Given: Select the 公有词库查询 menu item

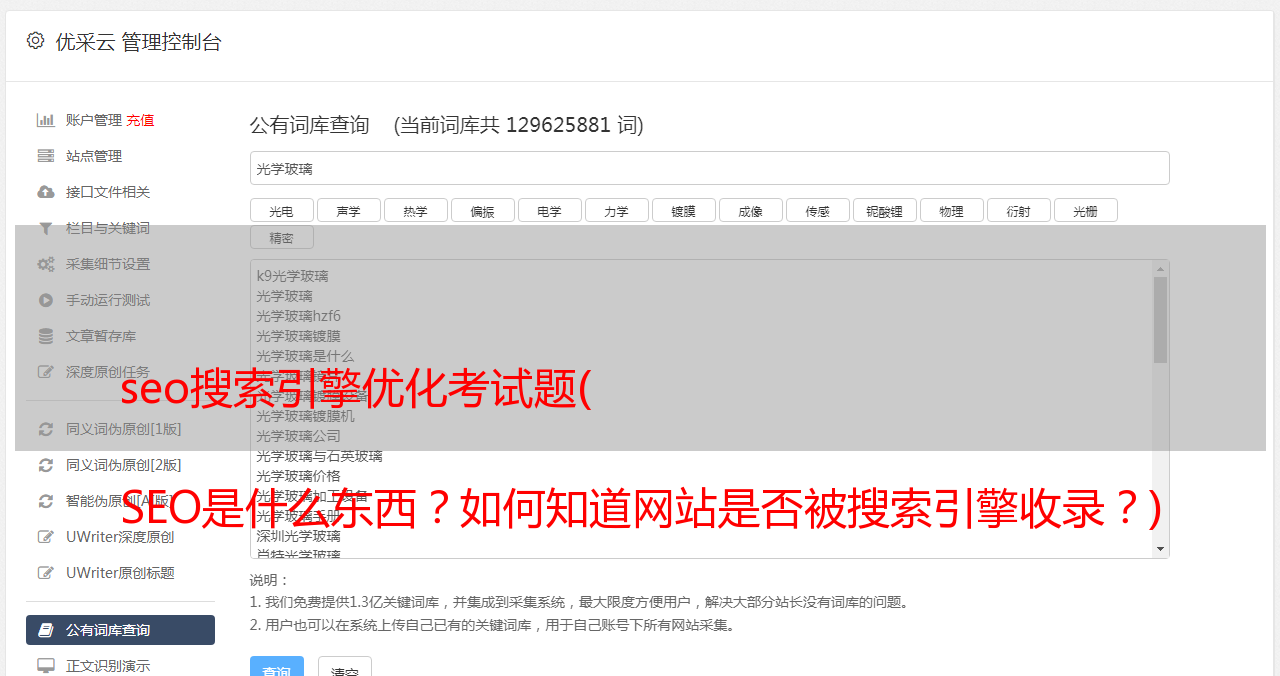Looking at the screenshot, I should tap(120, 630).
